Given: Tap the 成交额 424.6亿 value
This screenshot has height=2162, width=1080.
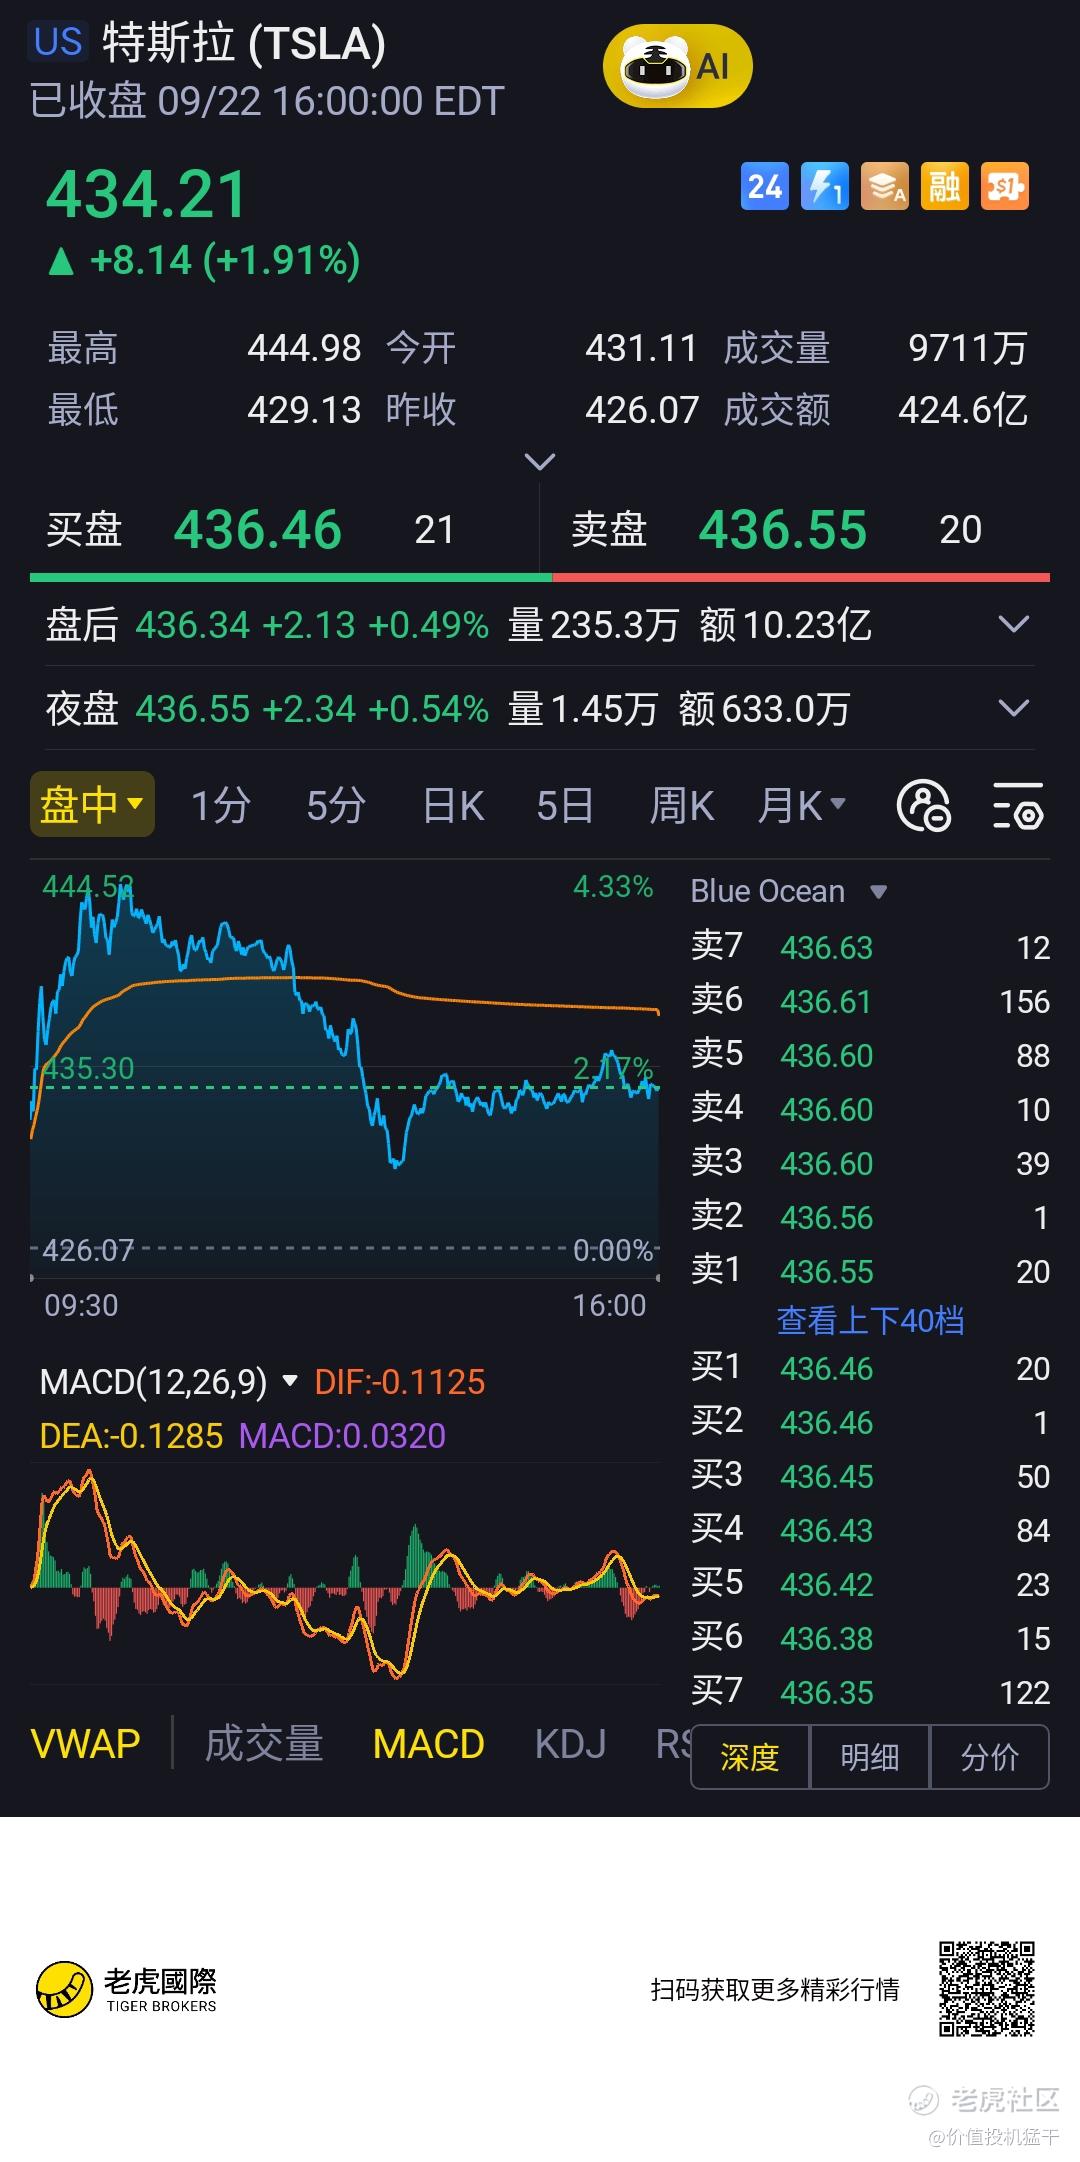Looking at the screenshot, I should pos(963,409).
